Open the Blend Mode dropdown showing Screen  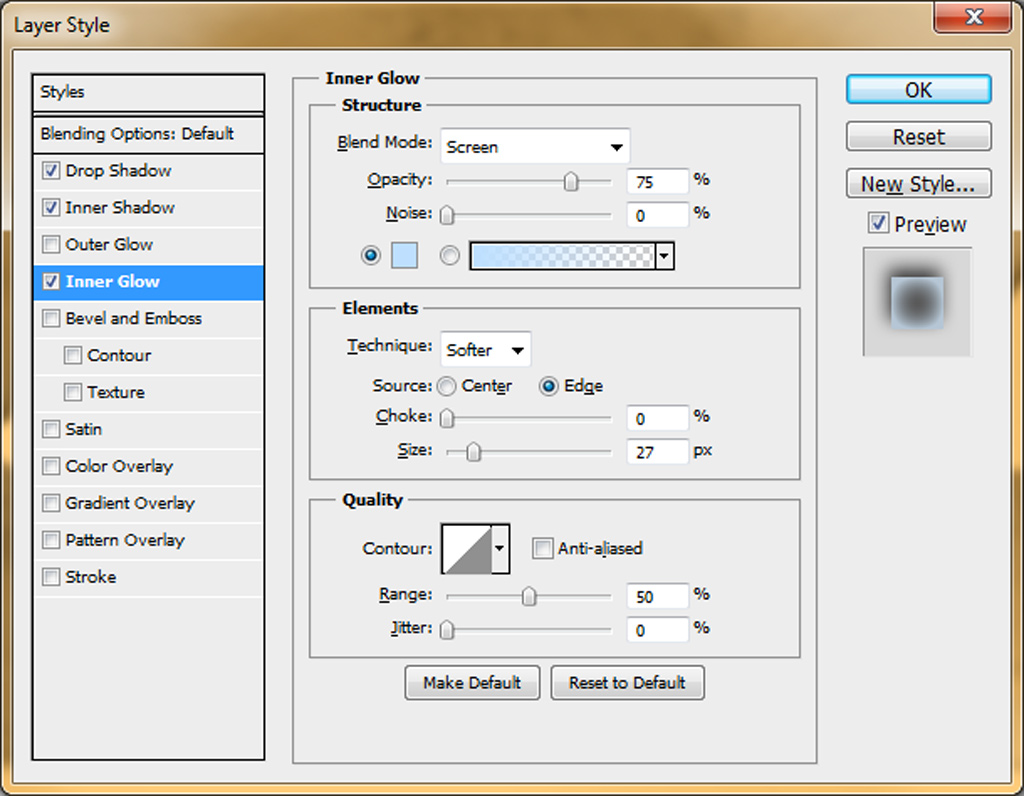click(x=536, y=147)
